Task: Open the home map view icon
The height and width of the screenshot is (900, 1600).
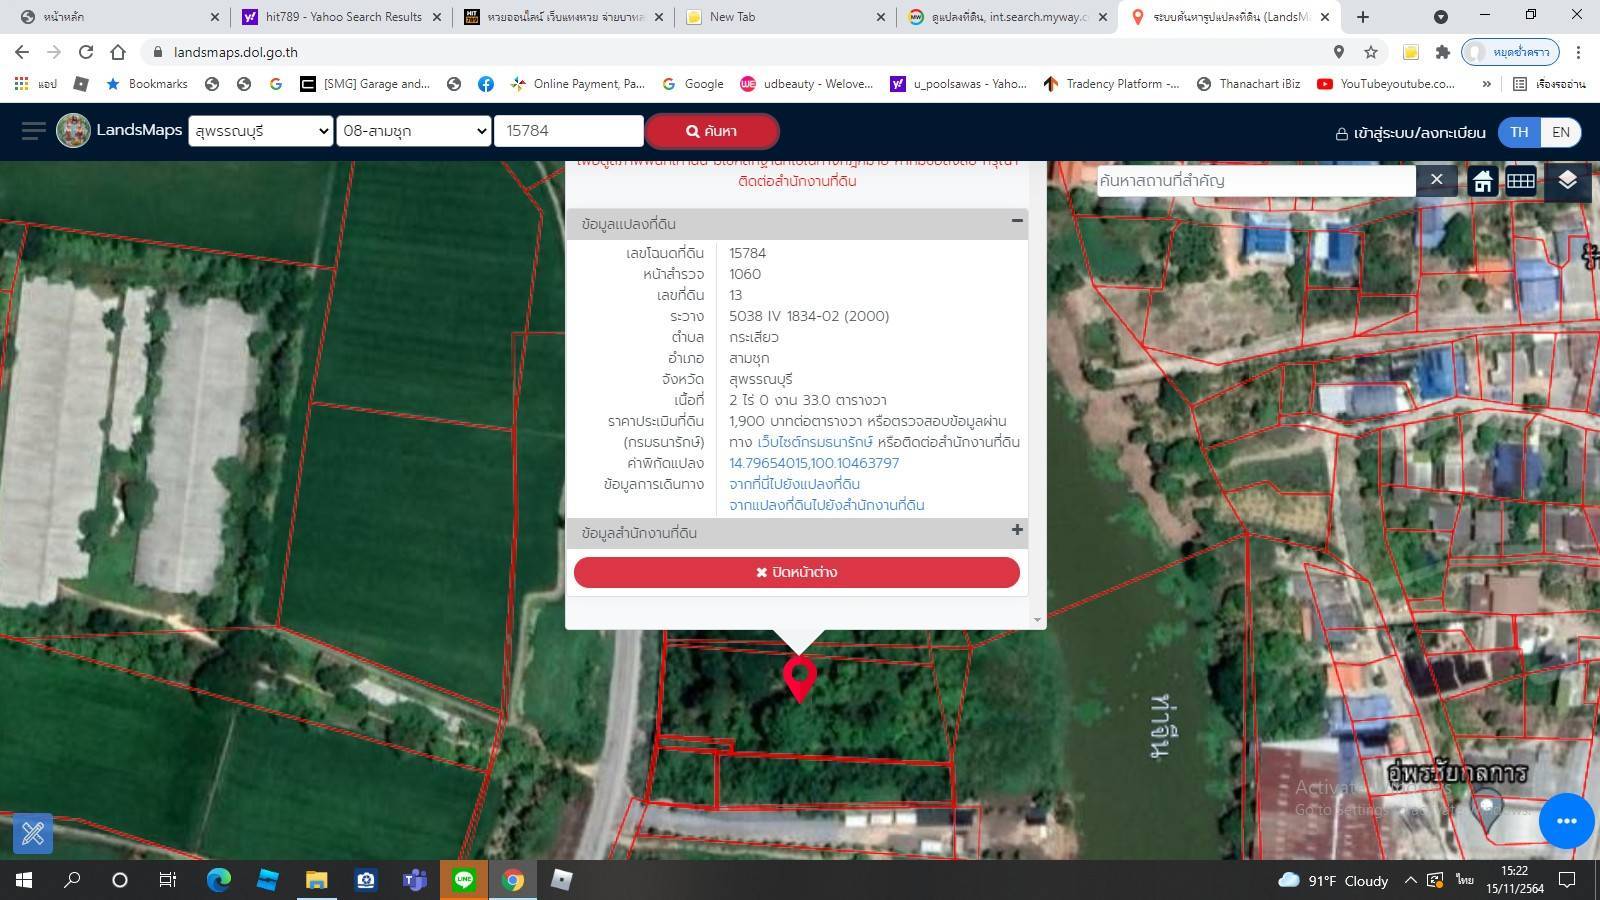Action: 1483,181
